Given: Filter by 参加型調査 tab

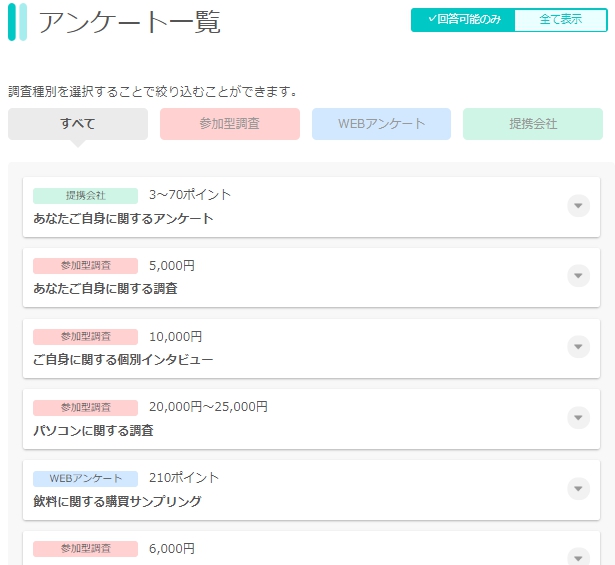Looking at the screenshot, I should (230, 124).
